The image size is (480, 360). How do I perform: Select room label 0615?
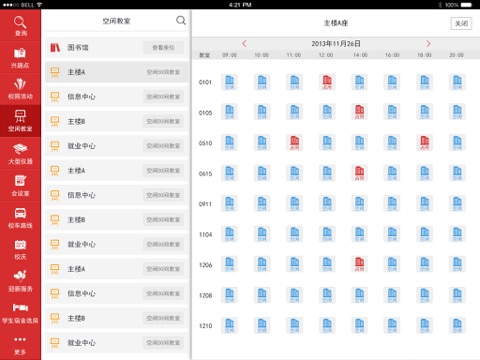pos(205,174)
